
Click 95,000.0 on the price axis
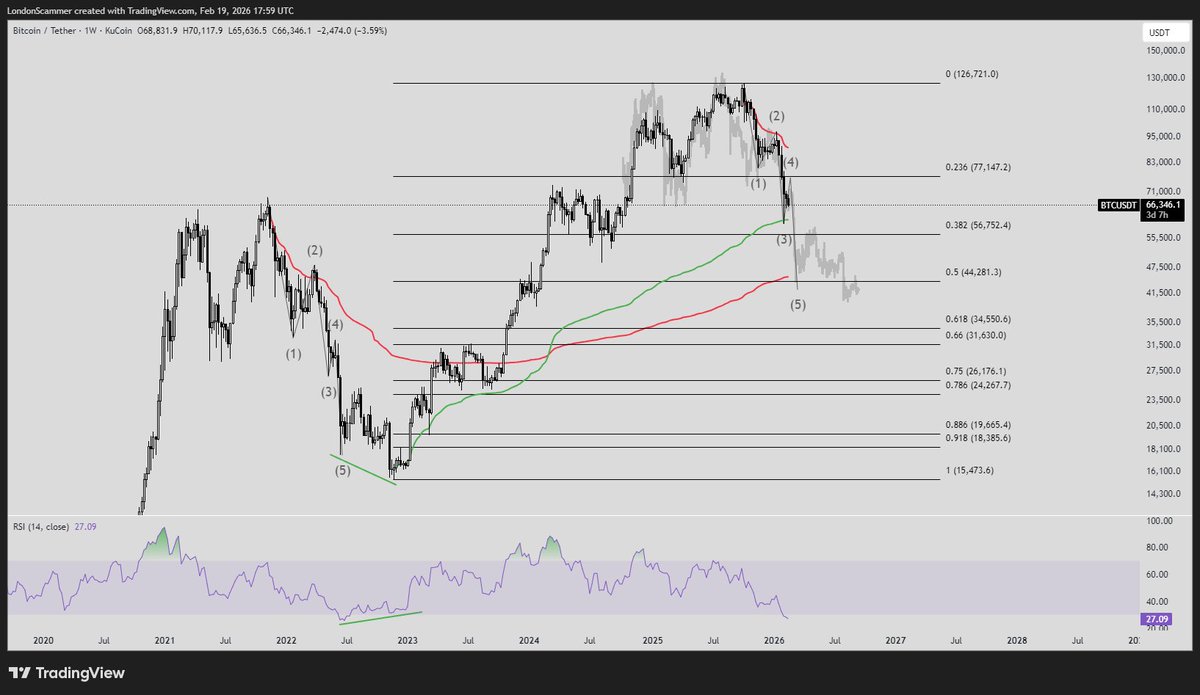(1165, 136)
